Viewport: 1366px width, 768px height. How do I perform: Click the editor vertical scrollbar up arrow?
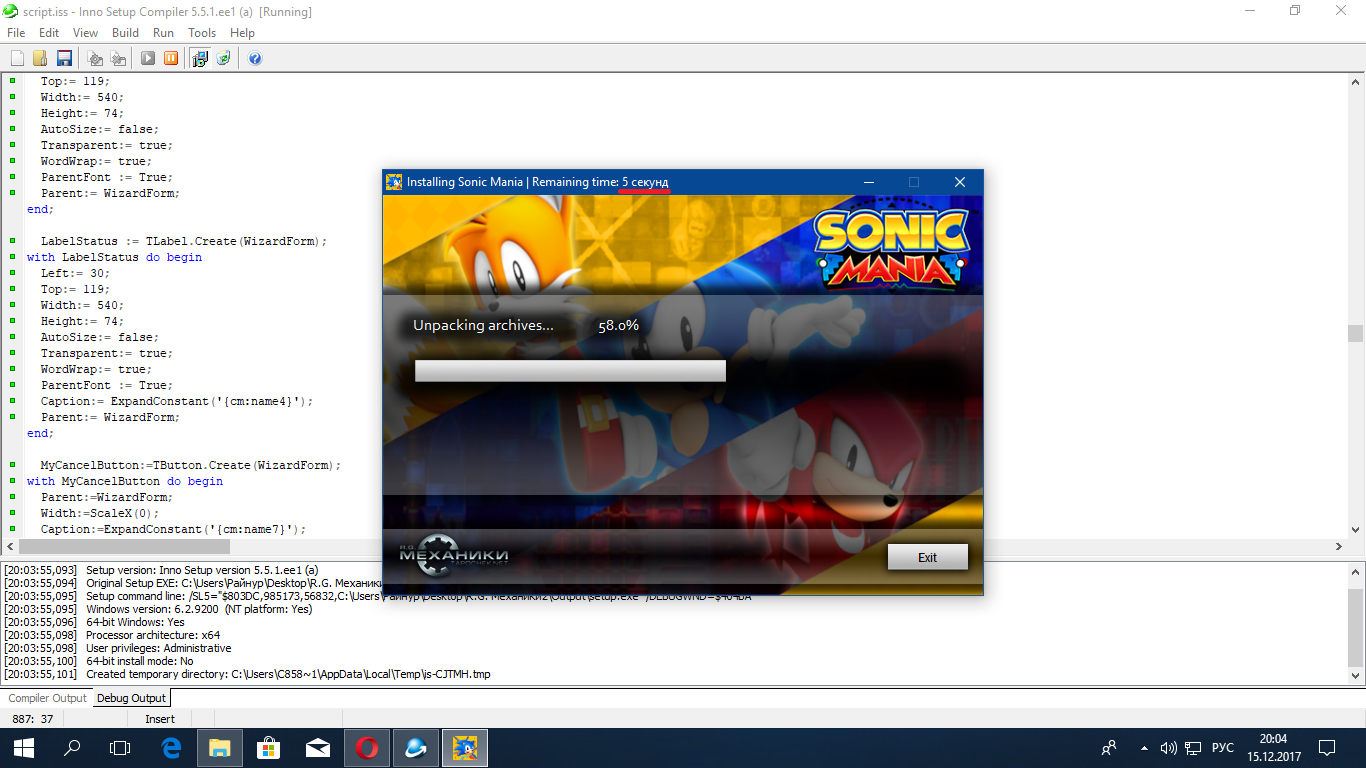point(1355,82)
